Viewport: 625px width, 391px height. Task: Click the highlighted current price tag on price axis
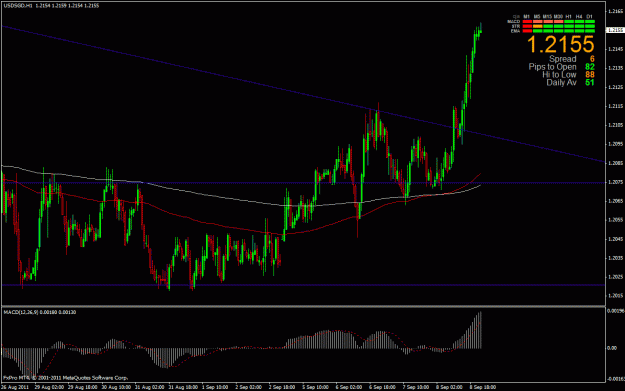(x=615, y=30)
